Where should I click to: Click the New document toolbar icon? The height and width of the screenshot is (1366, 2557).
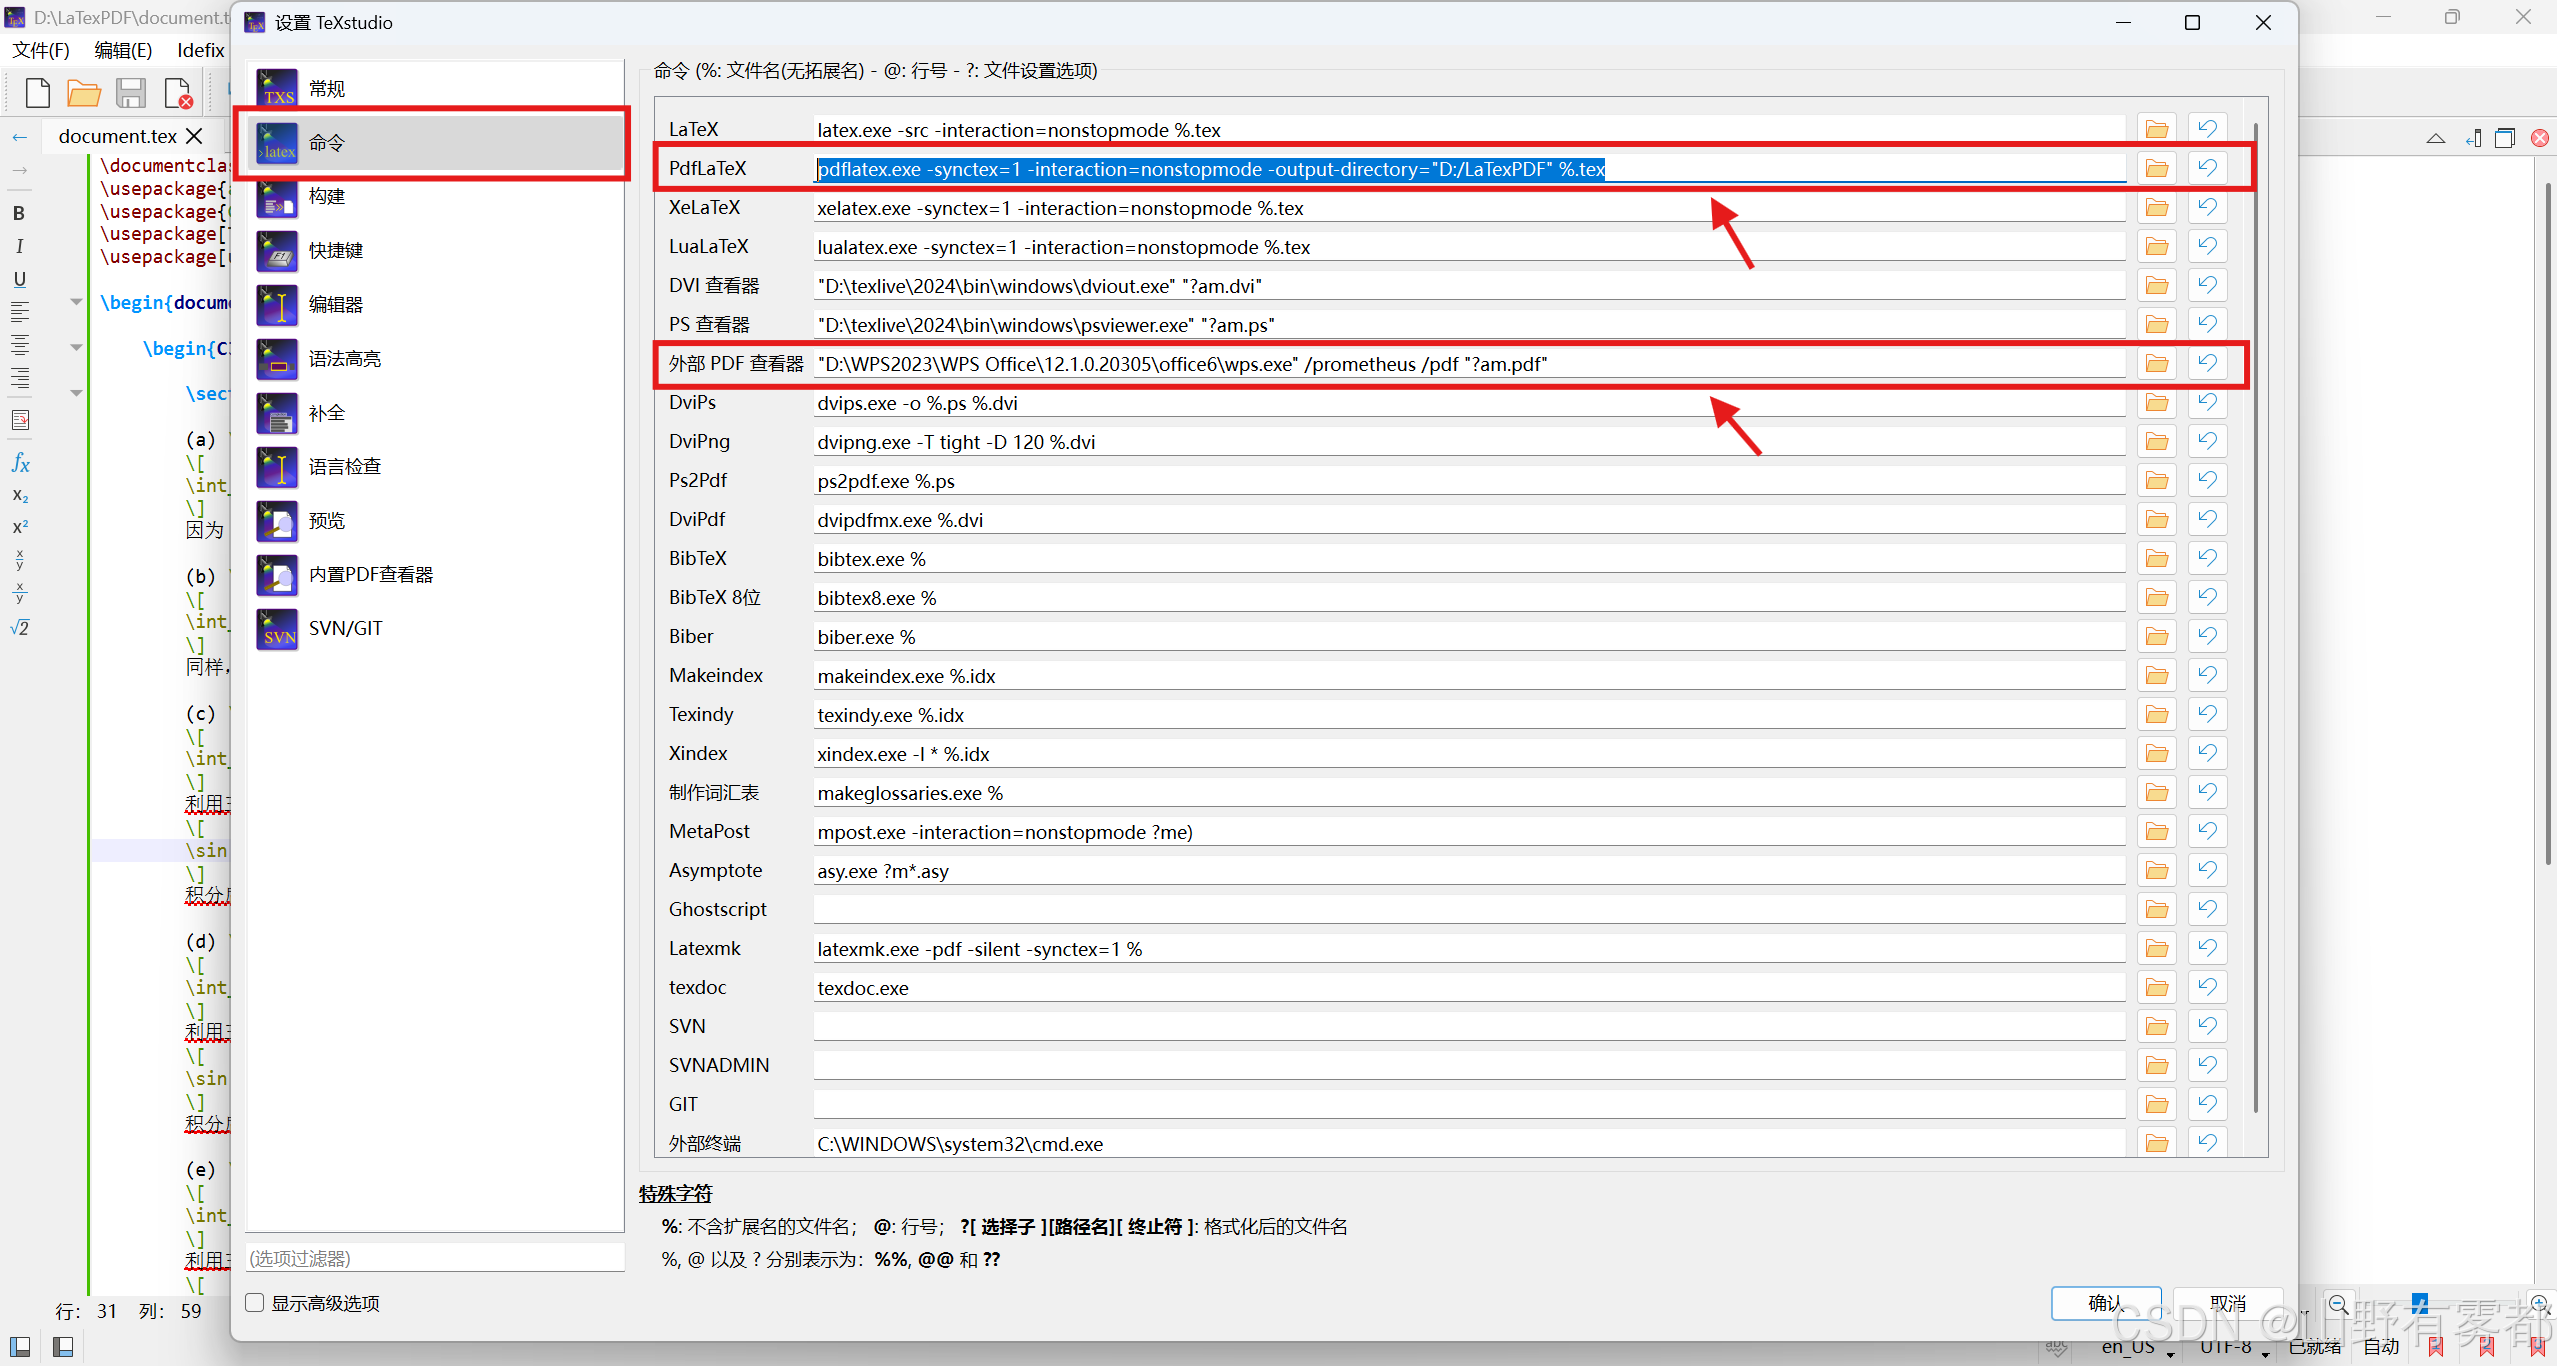pos(38,93)
